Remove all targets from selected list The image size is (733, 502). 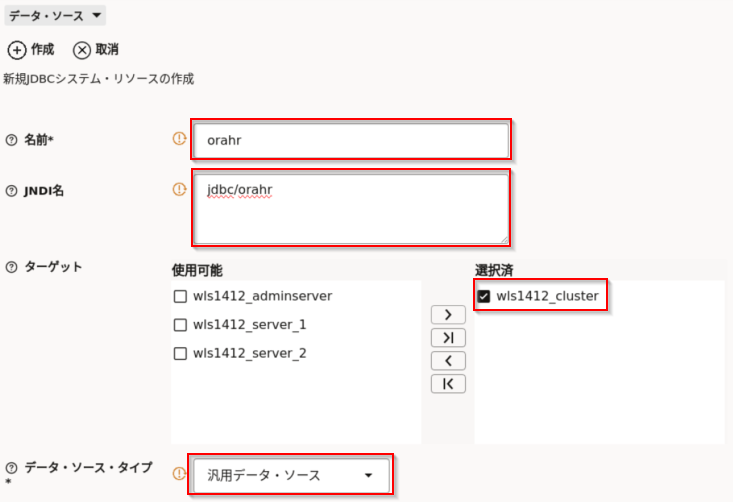[448, 384]
